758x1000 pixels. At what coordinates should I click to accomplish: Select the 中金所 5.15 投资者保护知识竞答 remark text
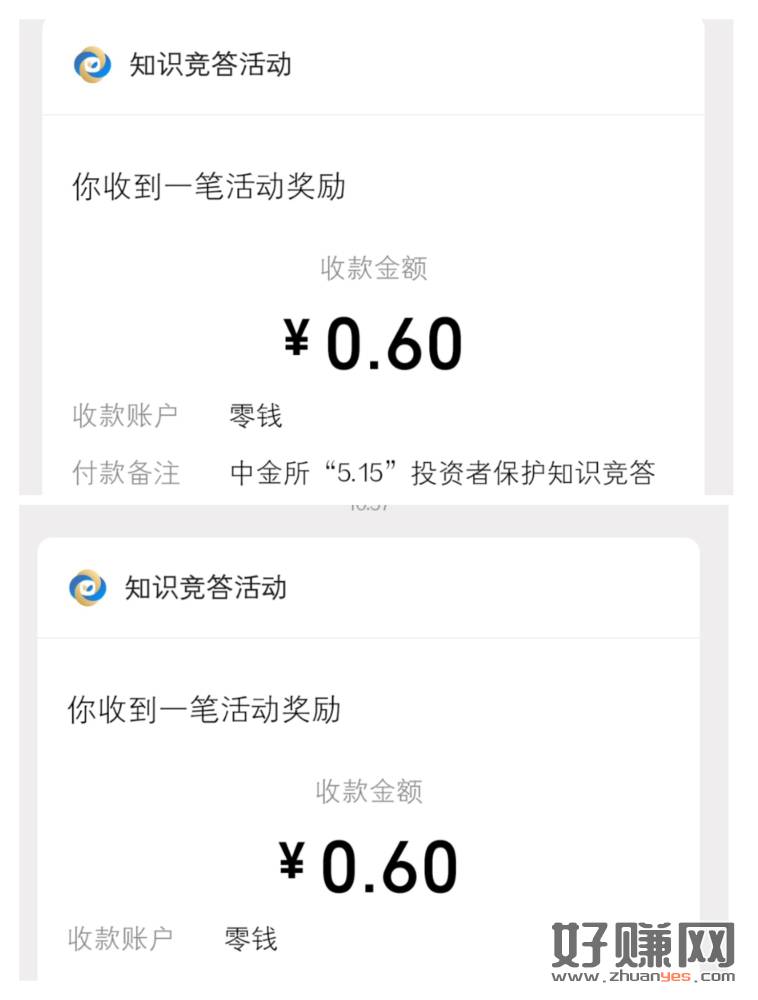click(442, 473)
